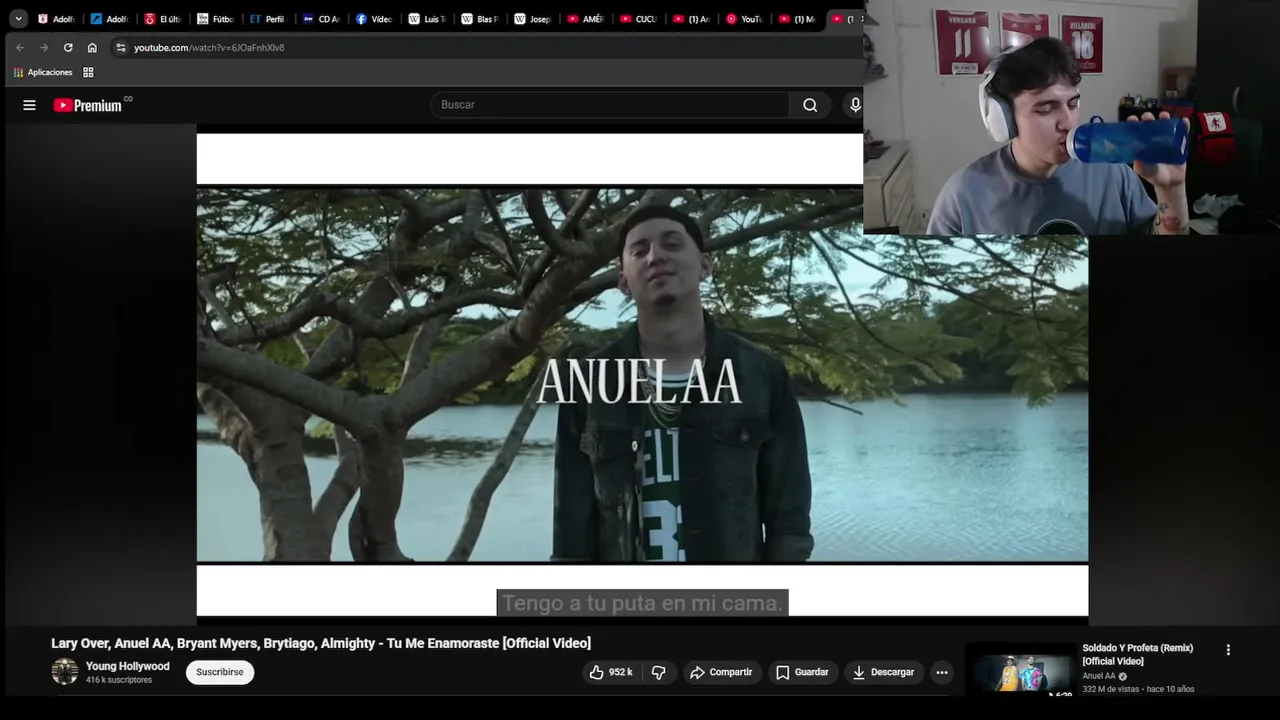Viewport: 1280px width, 720px height.
Task: Share the video via Compartir
Action: point(721,672)
